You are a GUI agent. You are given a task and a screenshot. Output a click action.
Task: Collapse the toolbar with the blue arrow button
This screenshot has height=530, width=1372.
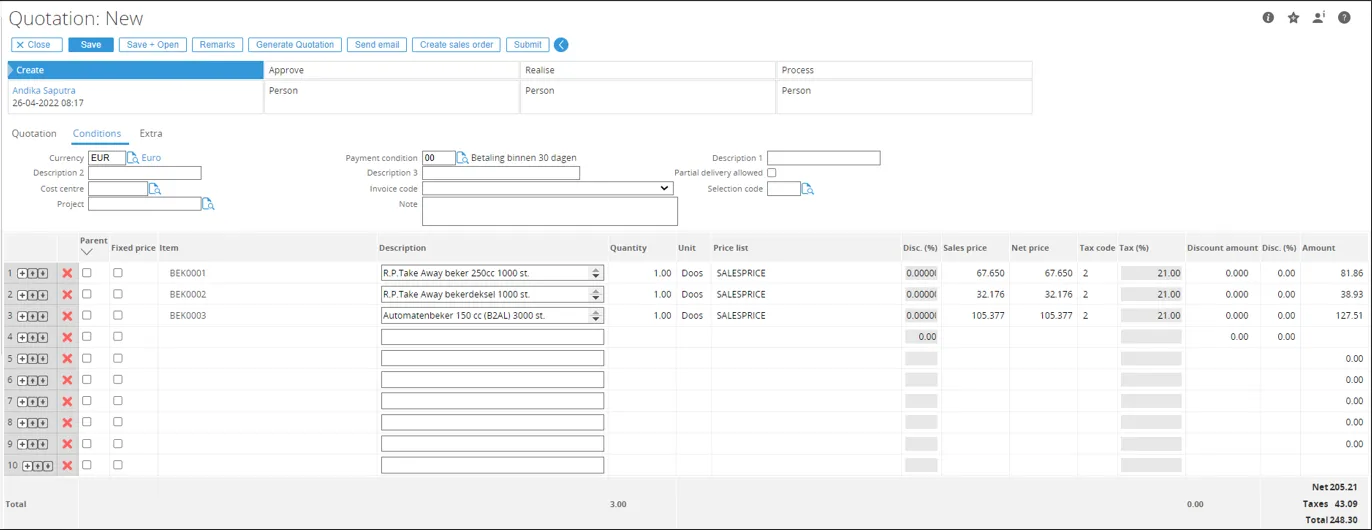point(561,45)
